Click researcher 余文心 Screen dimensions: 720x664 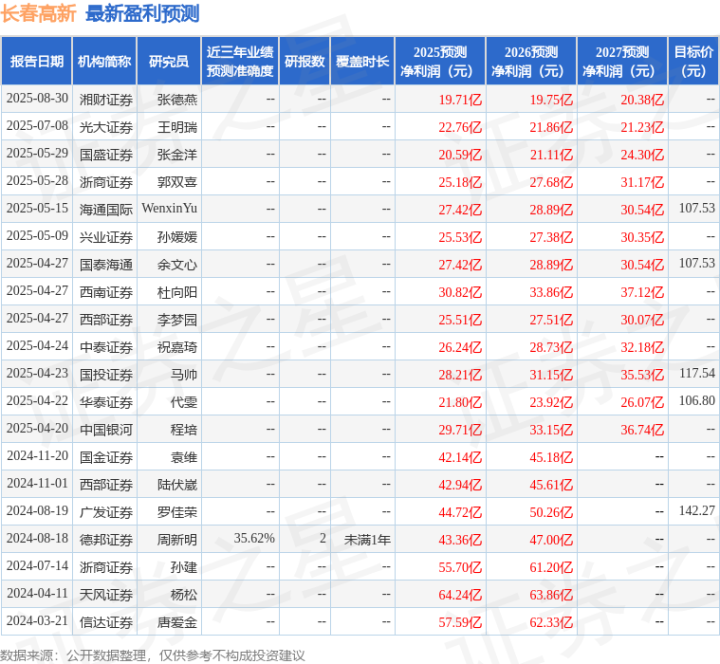pos(177,265)
